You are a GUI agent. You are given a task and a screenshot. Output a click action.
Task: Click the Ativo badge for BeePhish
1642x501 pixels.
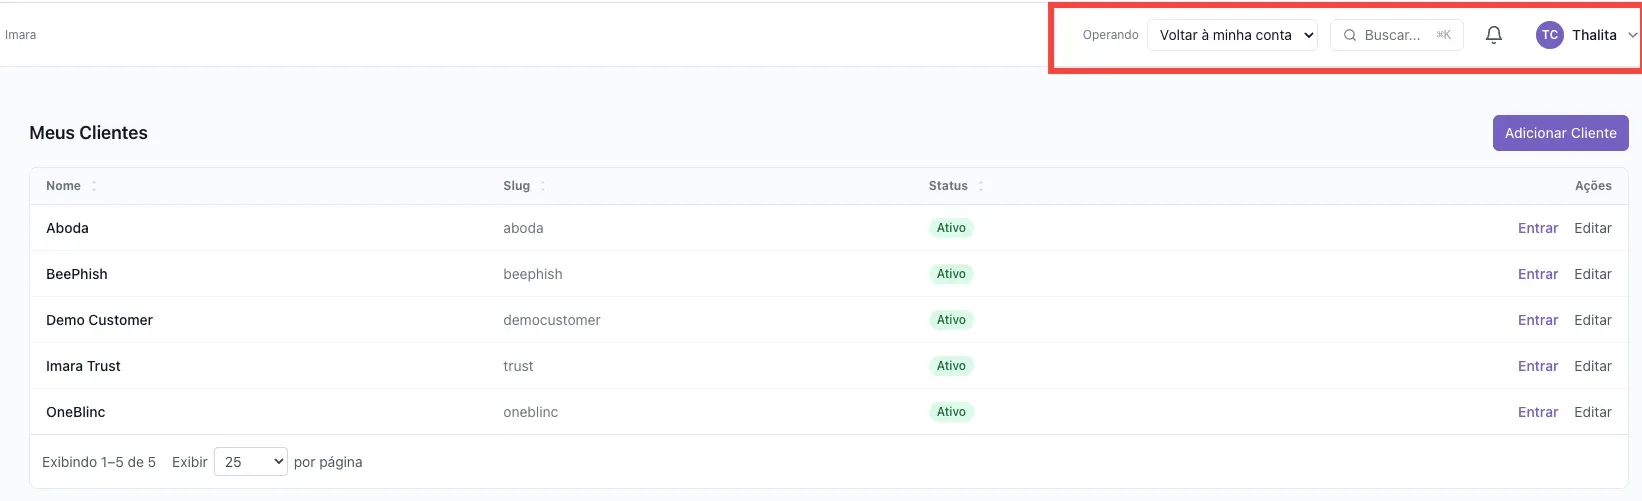951,274
